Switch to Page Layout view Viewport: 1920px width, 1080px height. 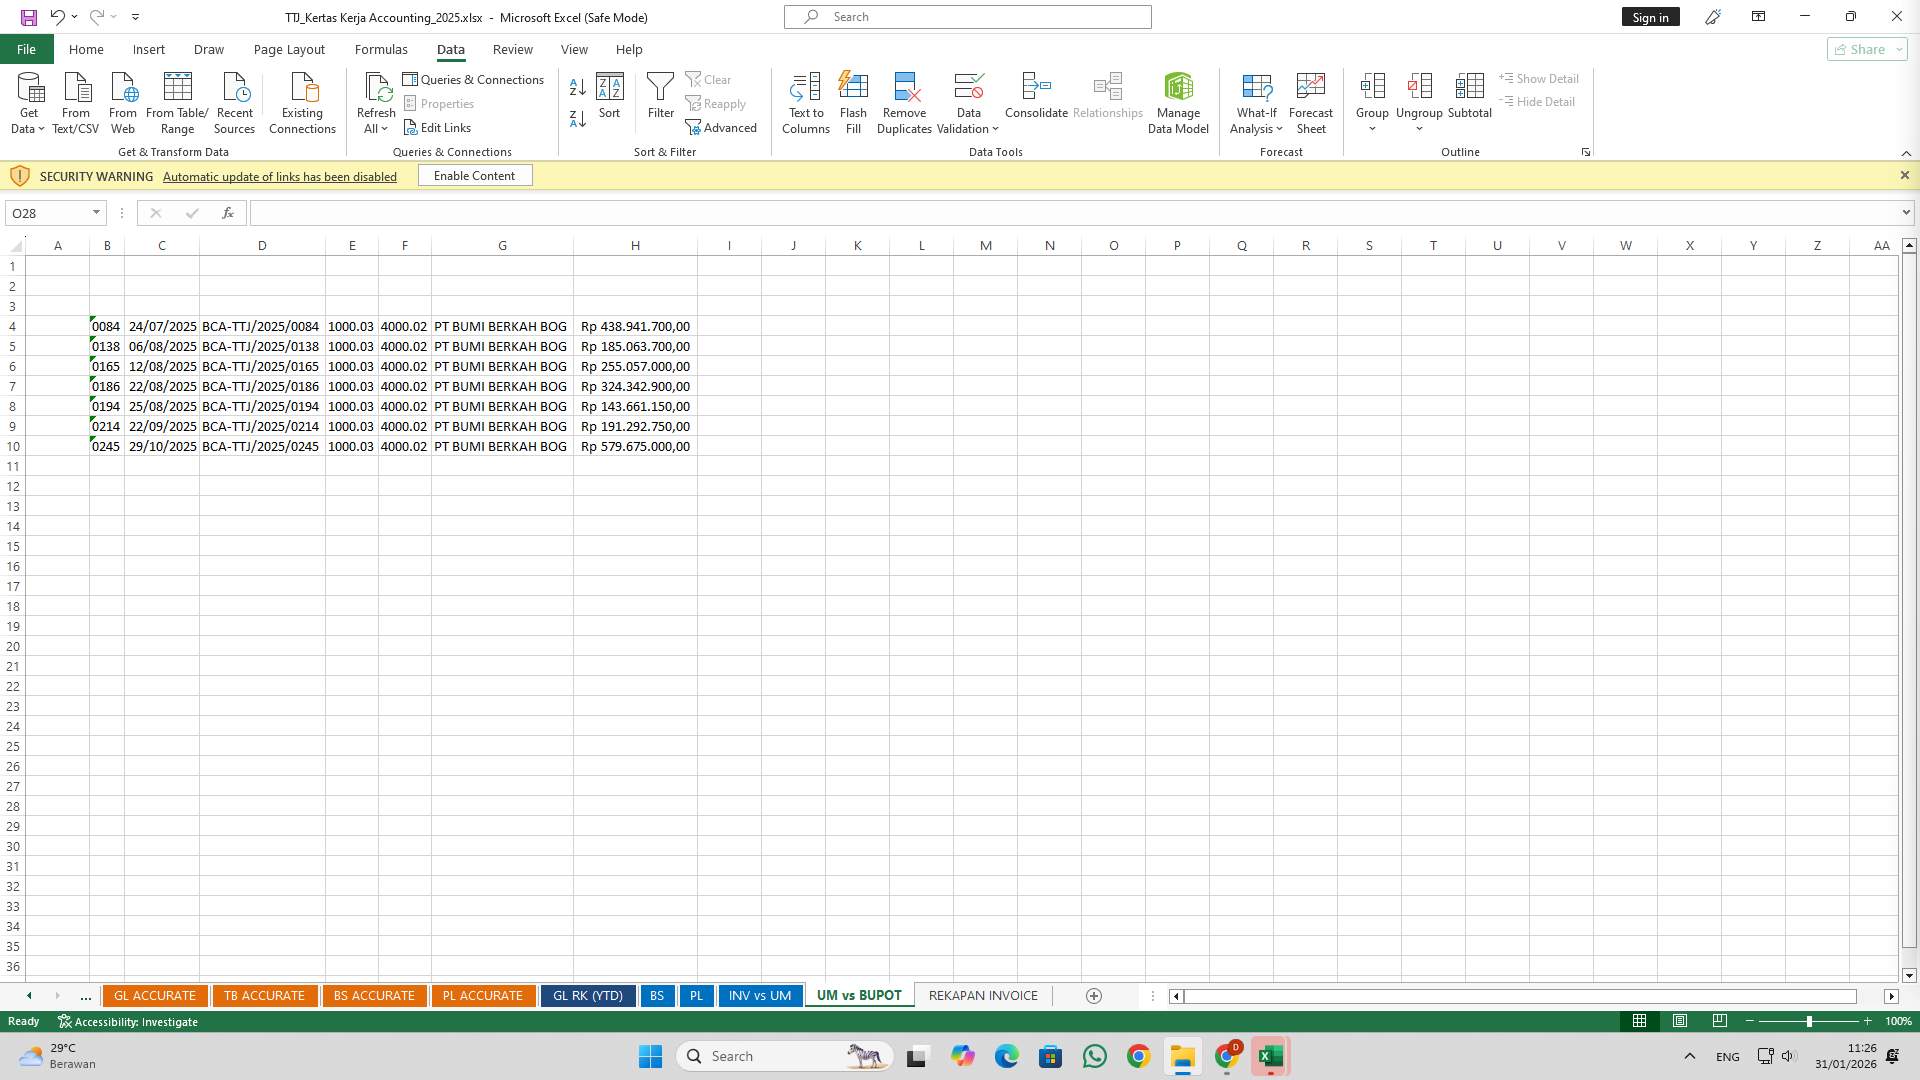click(1680, 1021)
